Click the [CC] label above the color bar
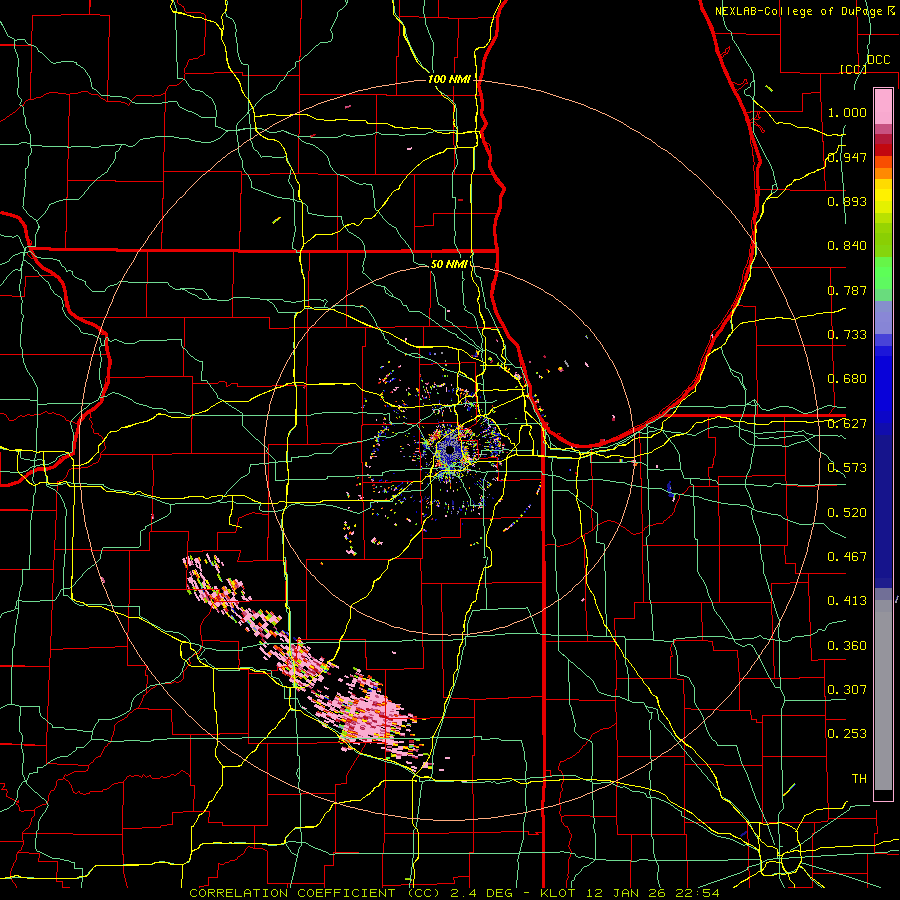This screenshot has width=900, height=900. coord(853,69)
